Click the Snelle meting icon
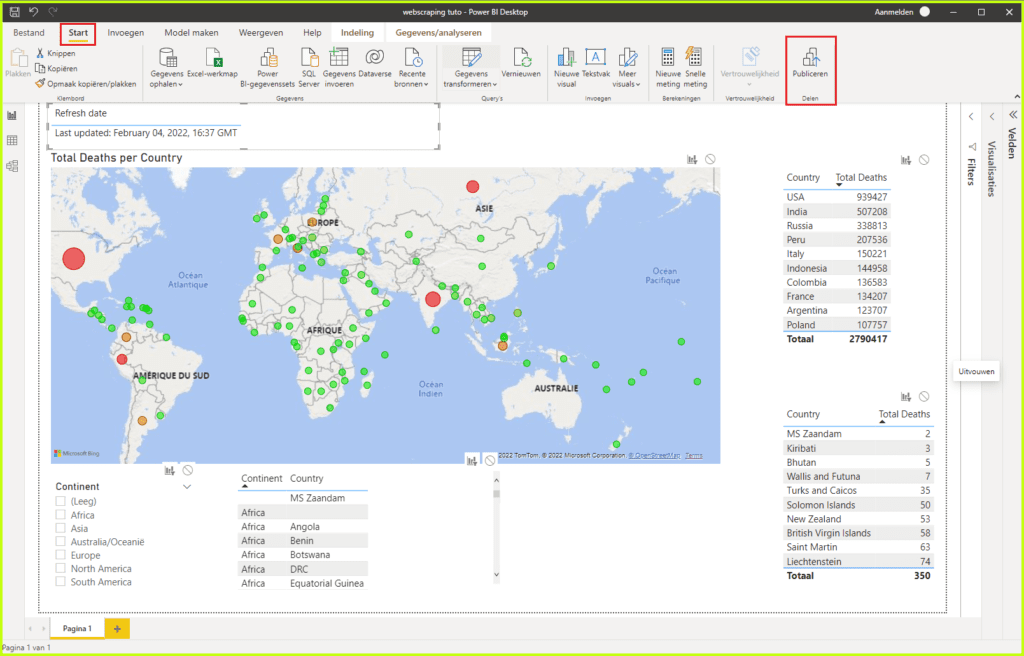 pos(694,57)
